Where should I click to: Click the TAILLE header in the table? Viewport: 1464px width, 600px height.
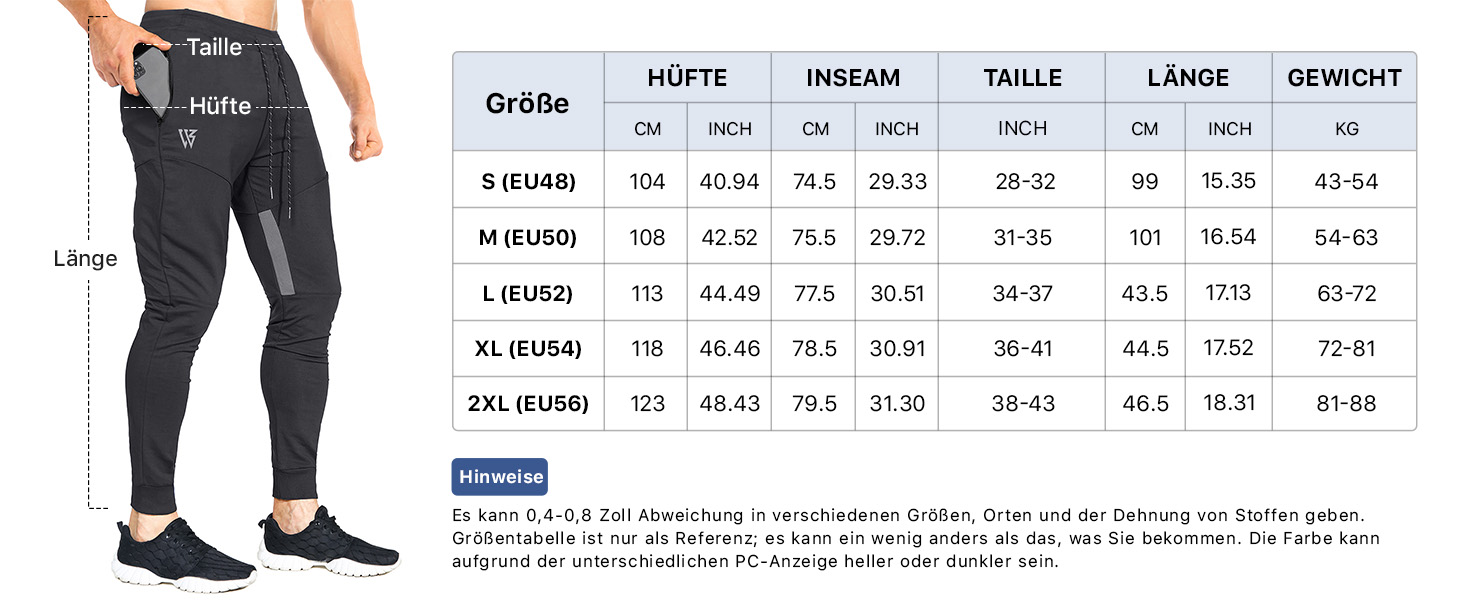click(1021, 78)
